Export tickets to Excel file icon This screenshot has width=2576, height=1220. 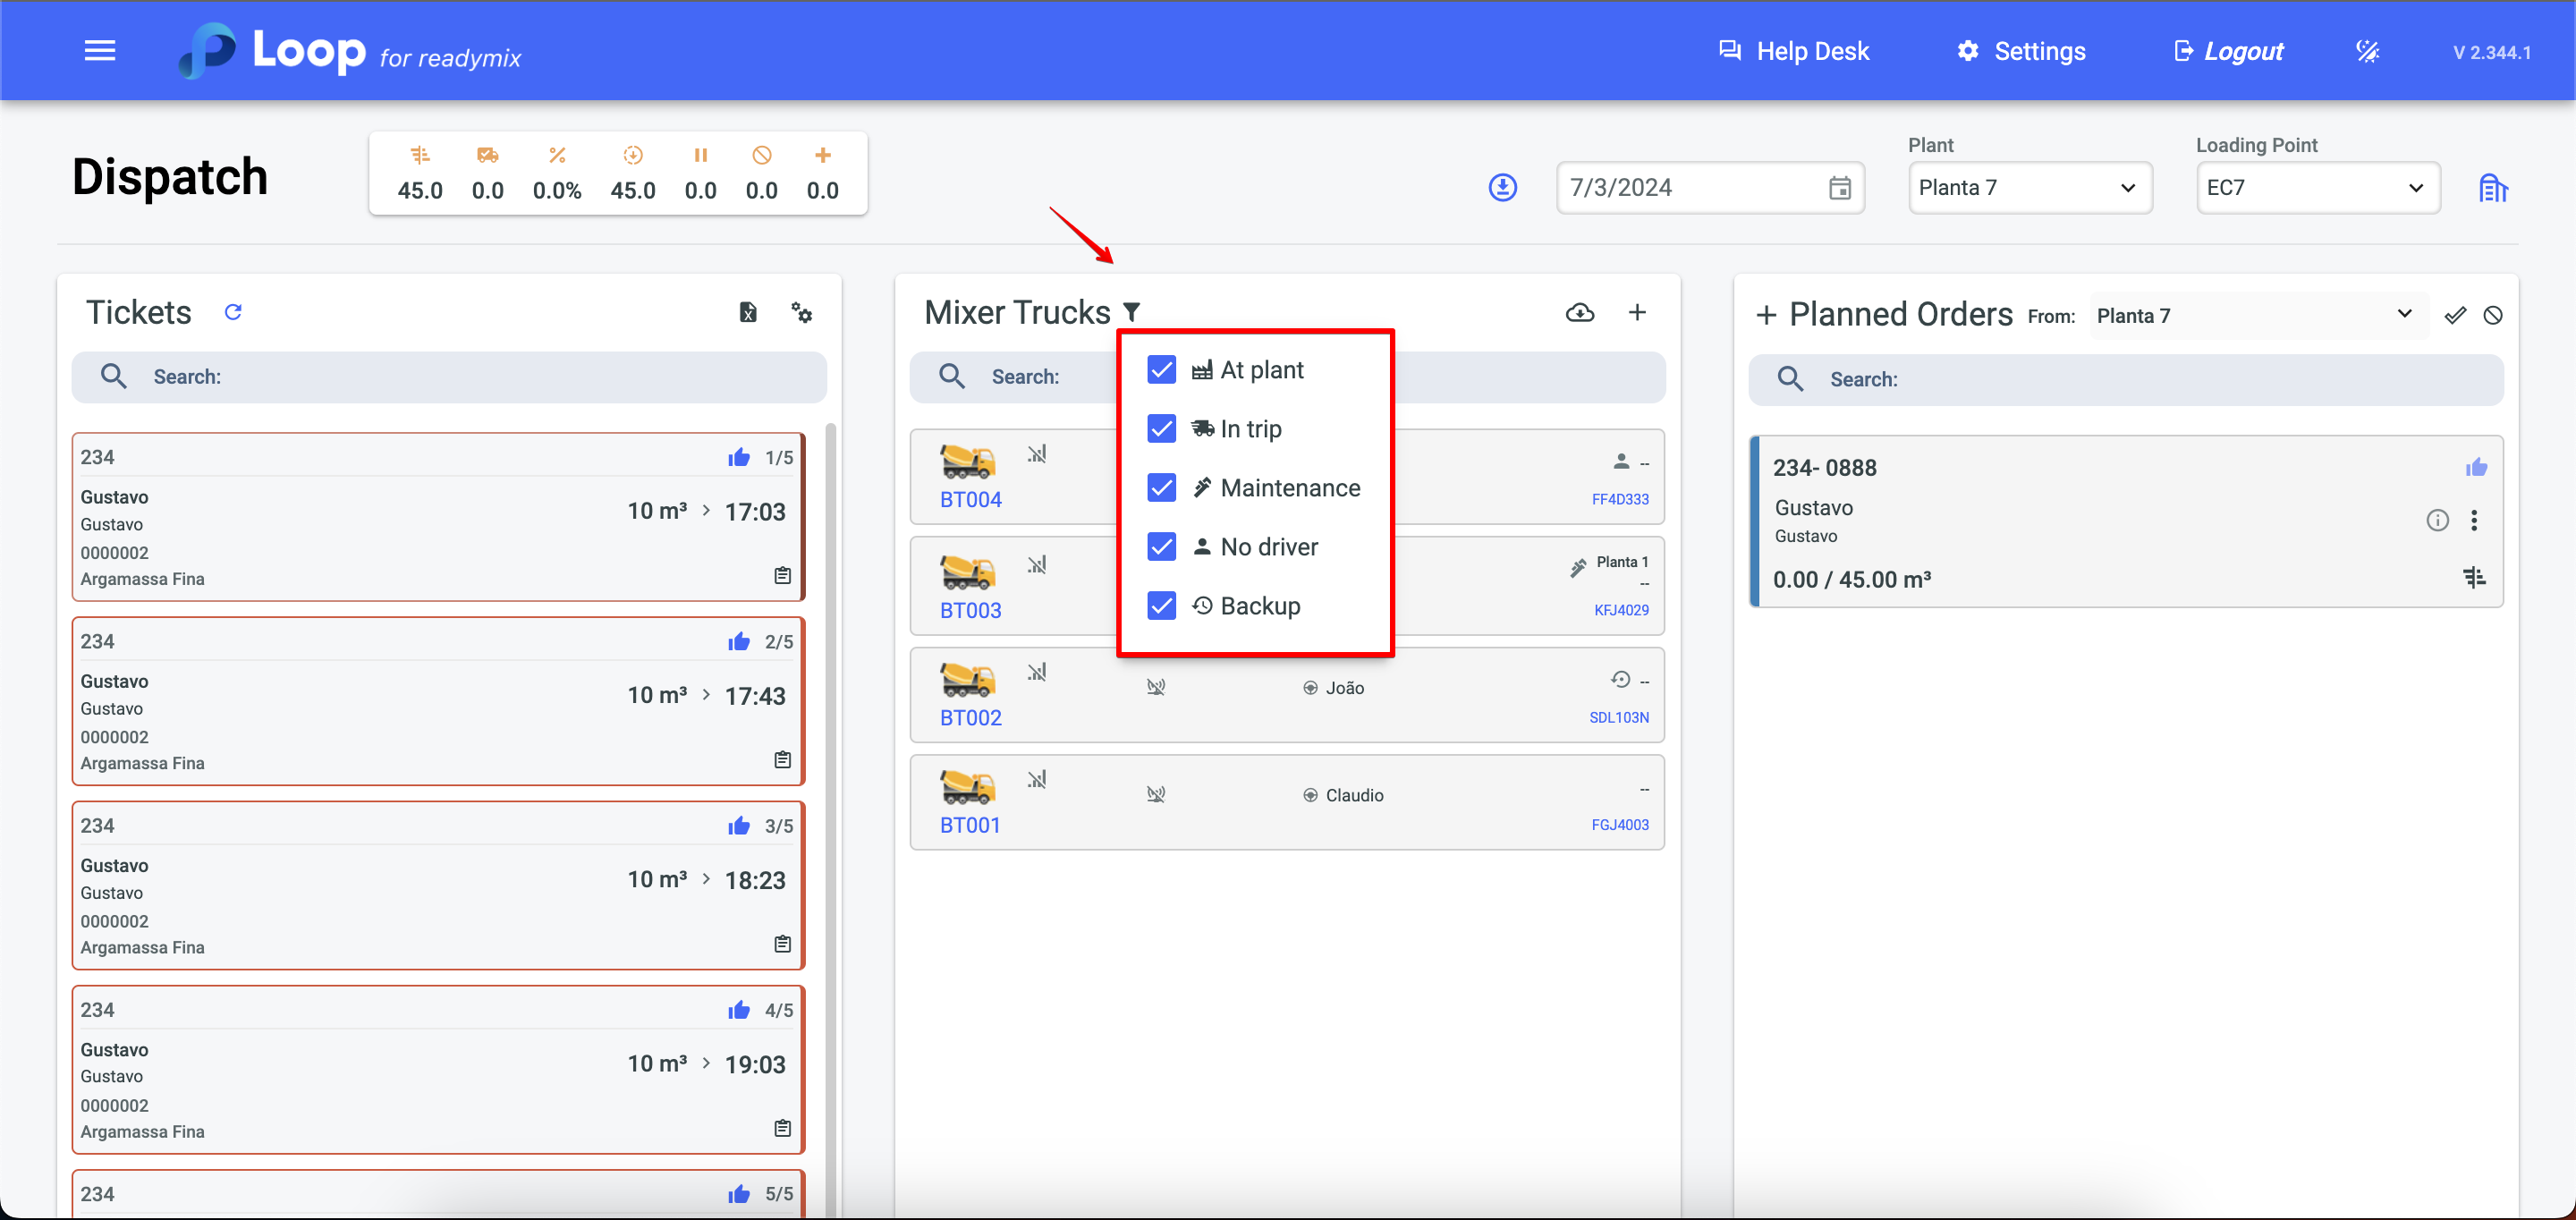pyautogui.click(x=747, y=313)
